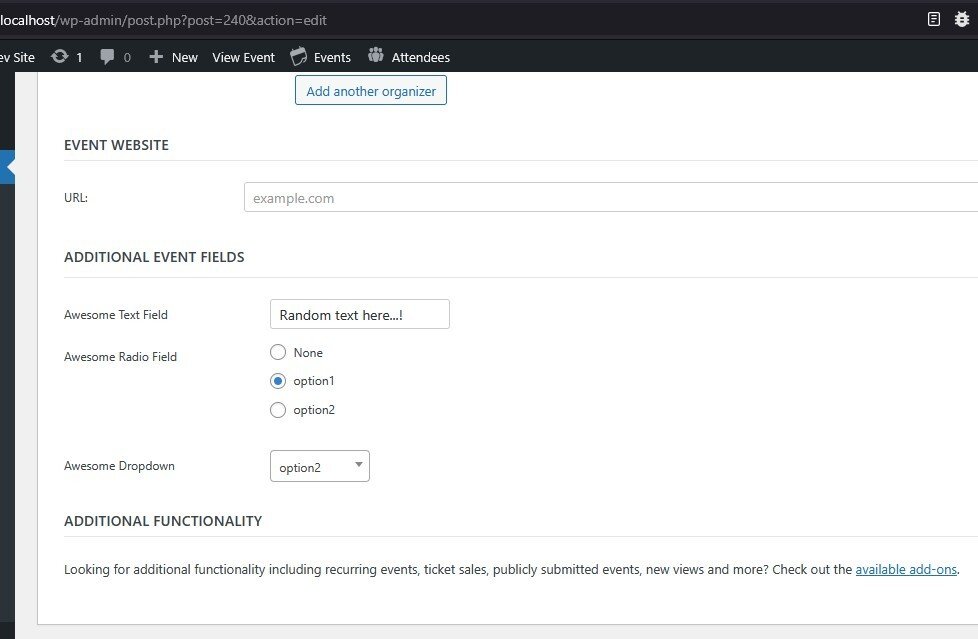Click the updates refresh icon in admin bar

[60, 57]
